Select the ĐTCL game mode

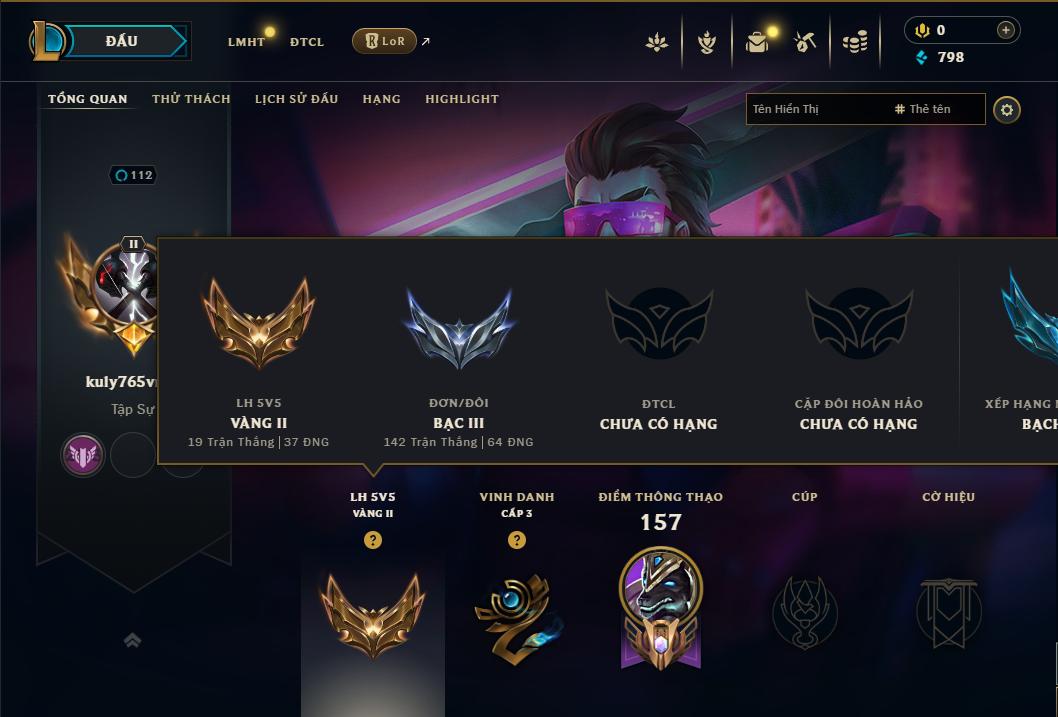click(306, 42)
